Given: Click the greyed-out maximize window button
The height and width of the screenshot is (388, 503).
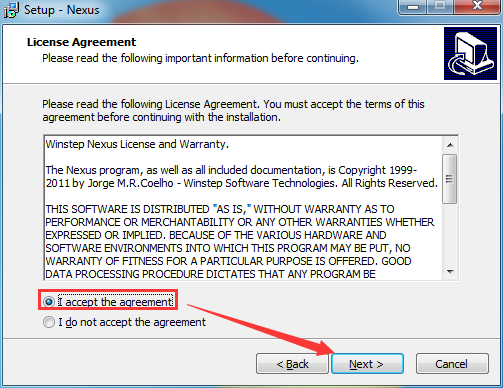Looking at the screenshot, I should tap(440, 7).
